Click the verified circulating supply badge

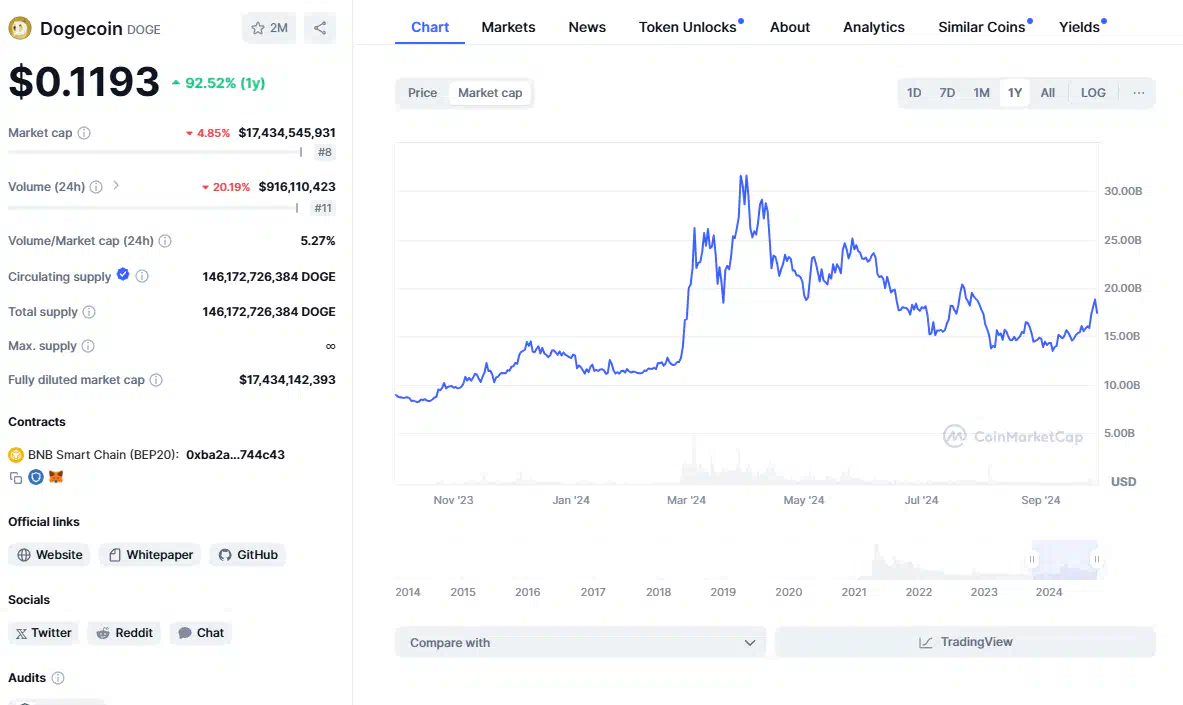[123, 275]
